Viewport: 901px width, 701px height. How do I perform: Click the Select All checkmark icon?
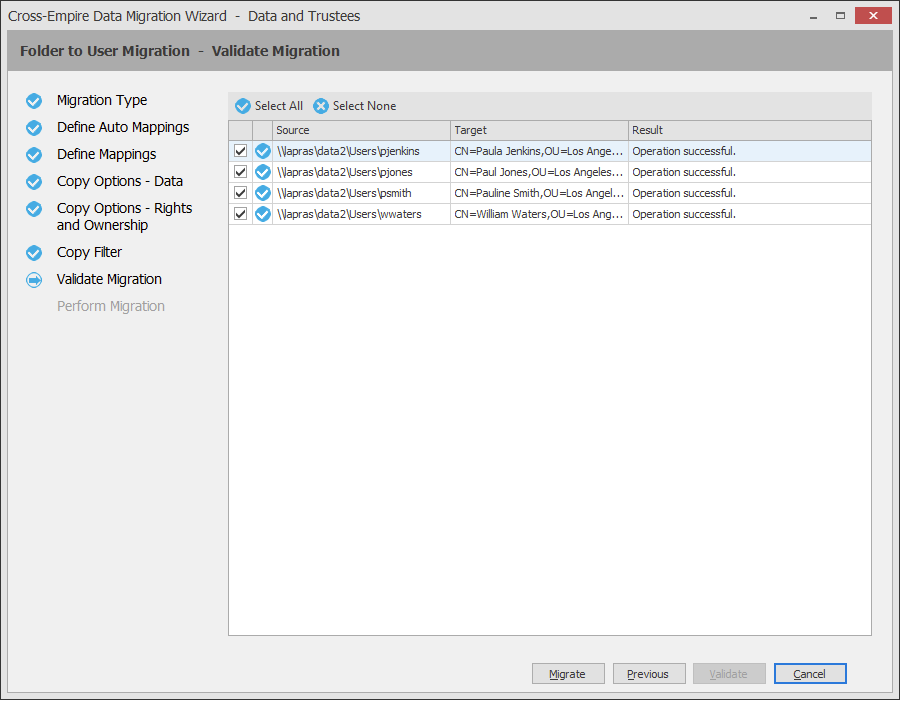(243, 106)
